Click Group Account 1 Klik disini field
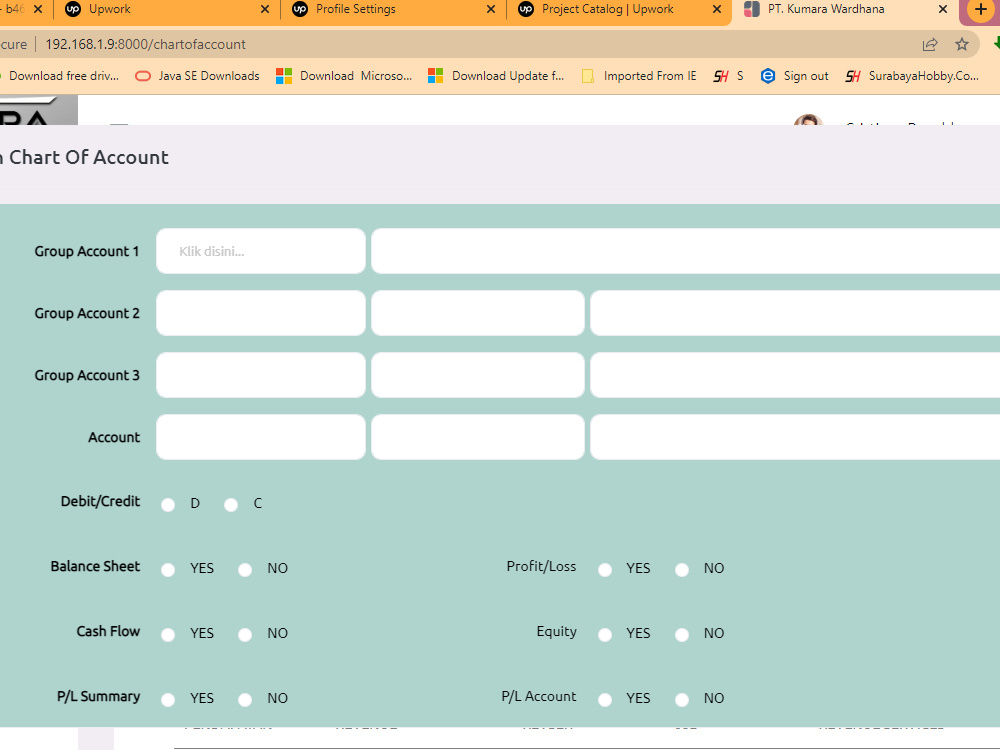Image resolution: width=1000 pixels, height=750 pixels. pos(261,251)
